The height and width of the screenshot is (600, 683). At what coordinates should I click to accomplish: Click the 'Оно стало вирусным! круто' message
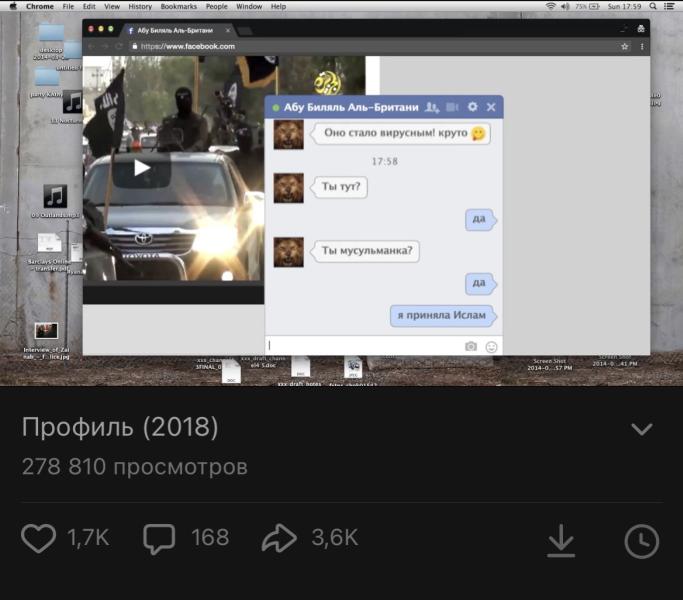(401, 133)
